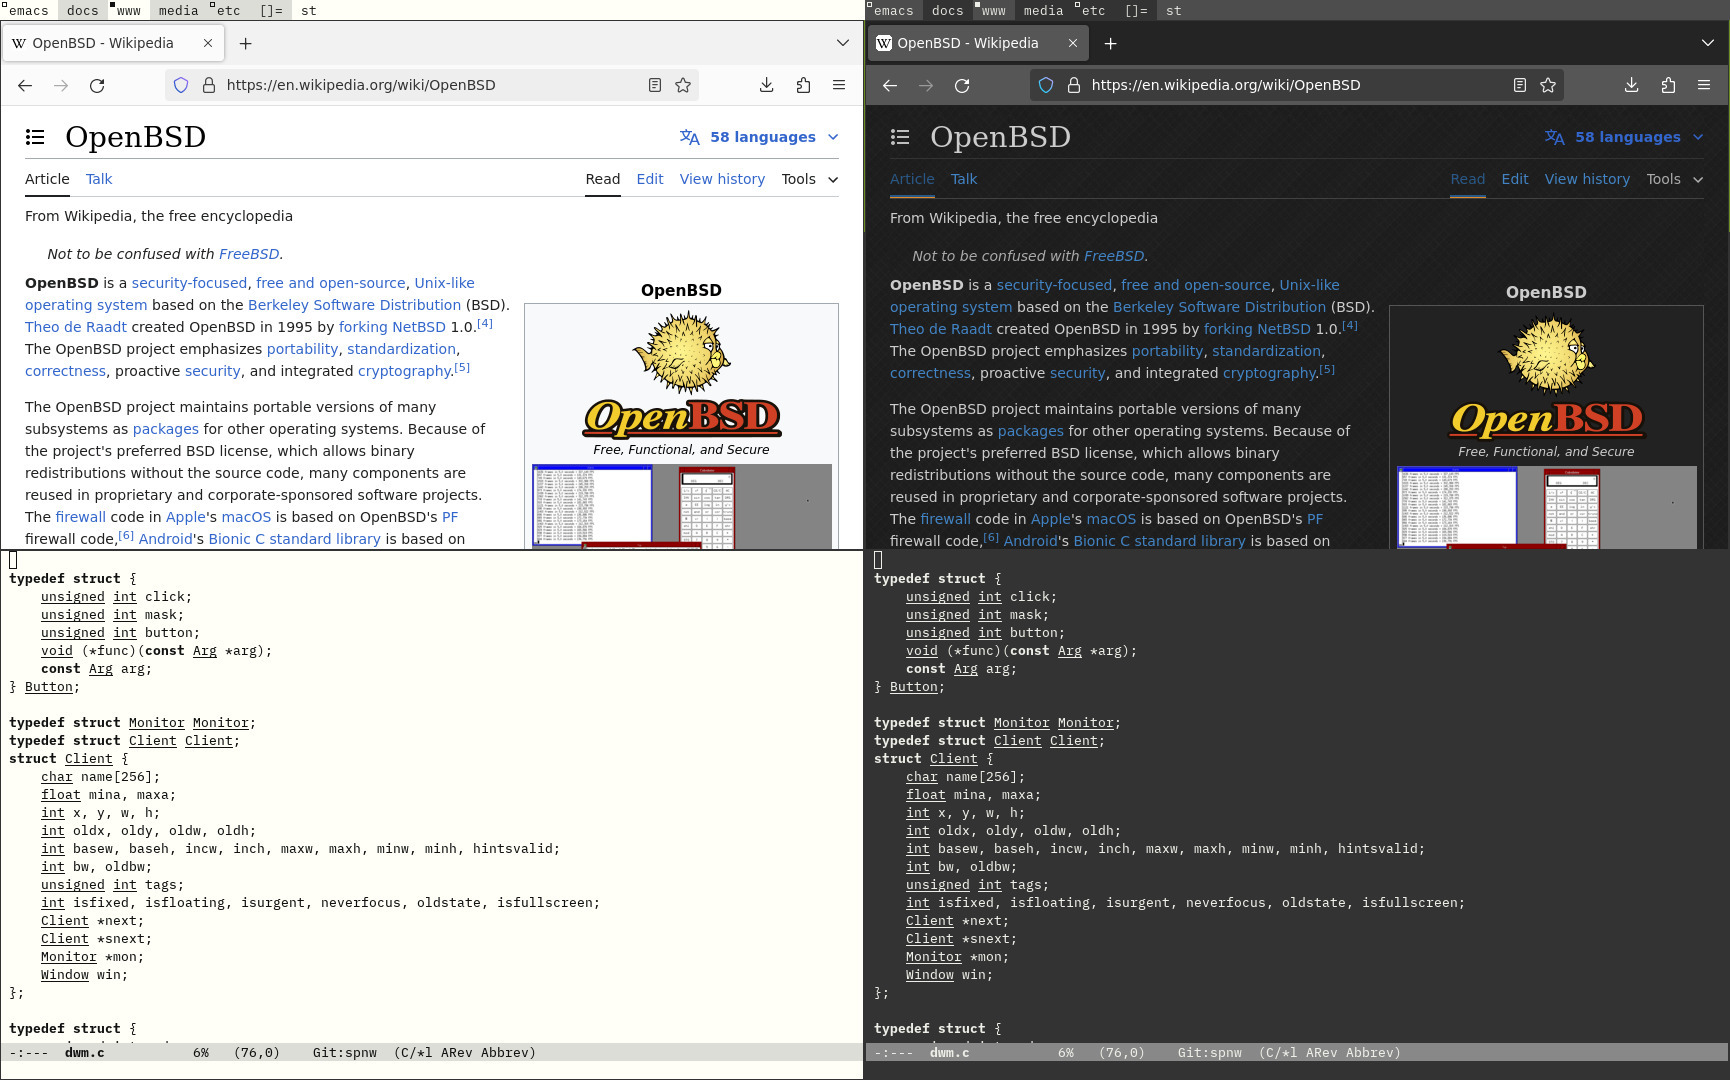The width and height of the screenshot is (1730, 1080).
Task: Open the Tools dropdown in the dark page
Action: coord(1675,179)
